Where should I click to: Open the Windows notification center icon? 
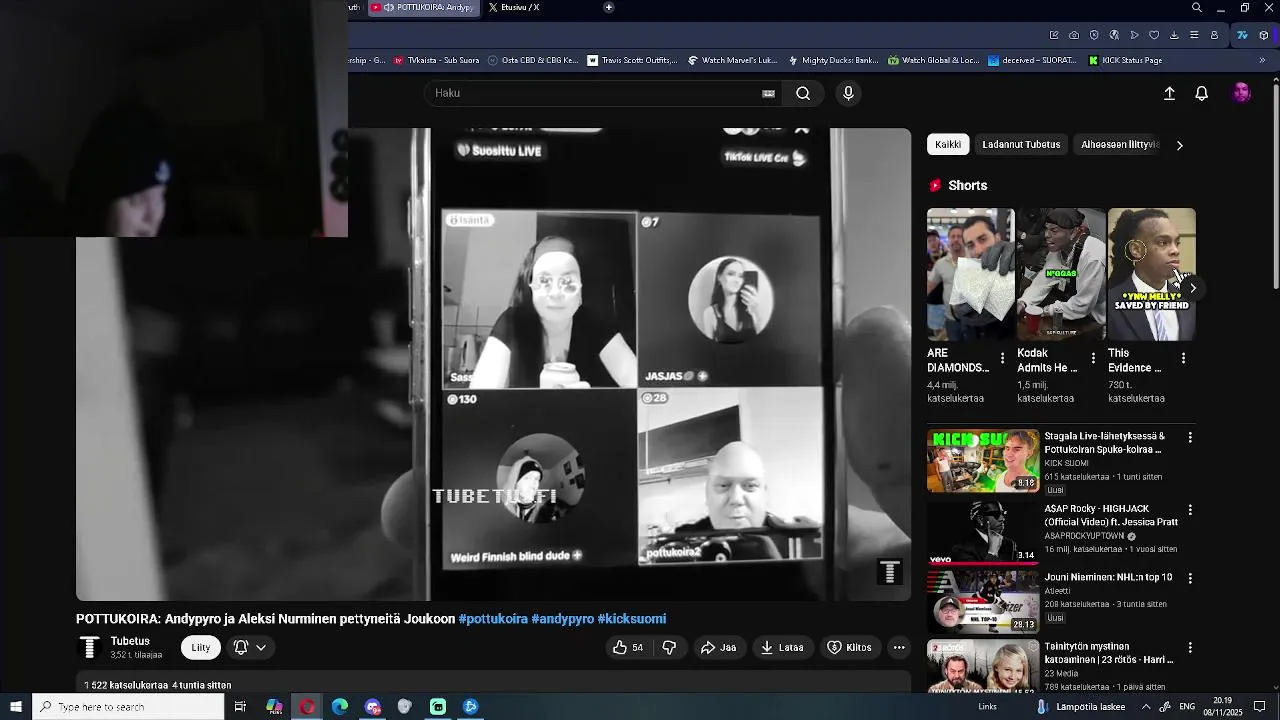(x=1260, y=707)
